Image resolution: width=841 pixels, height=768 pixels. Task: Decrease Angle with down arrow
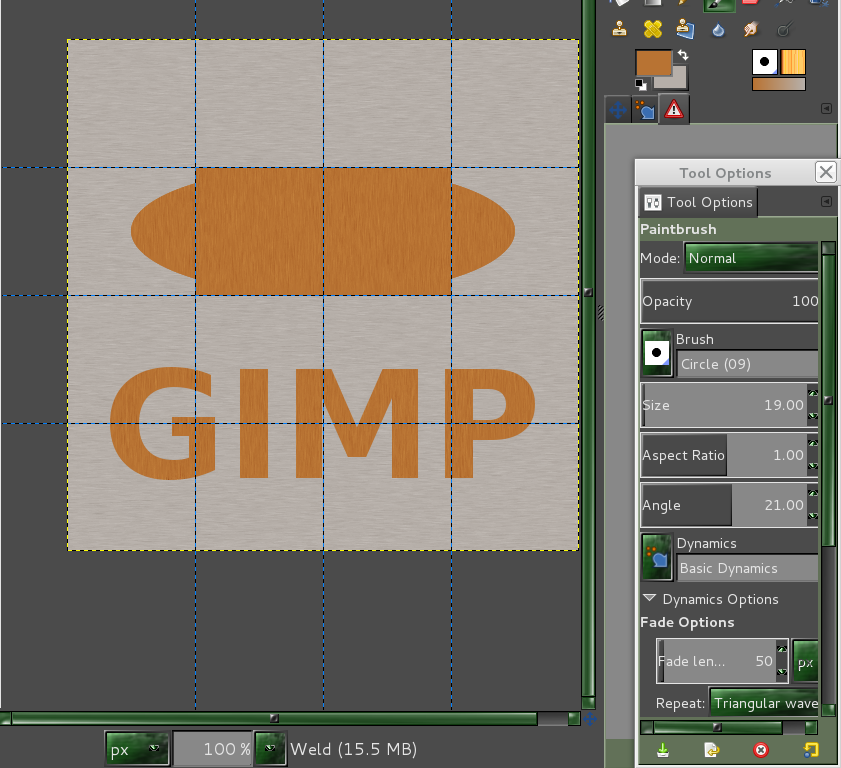pyautogui.click(x=813, y=516)
